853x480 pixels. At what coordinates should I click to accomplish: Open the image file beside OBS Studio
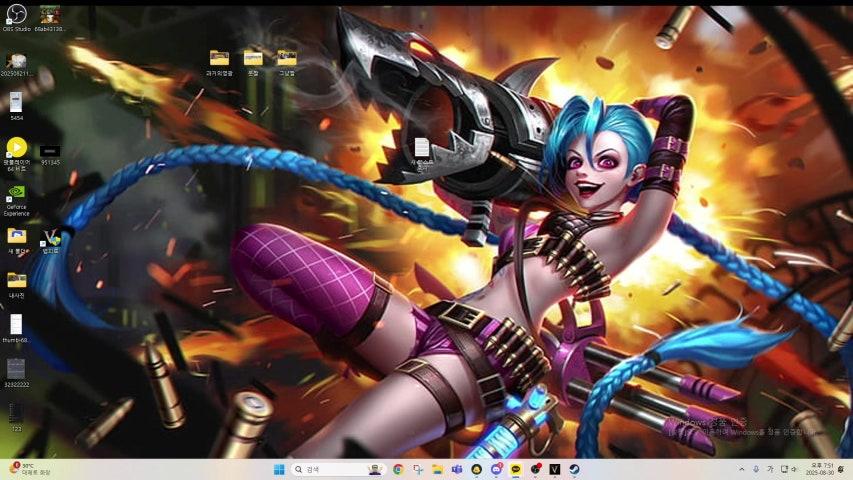[x=50, y=17]
